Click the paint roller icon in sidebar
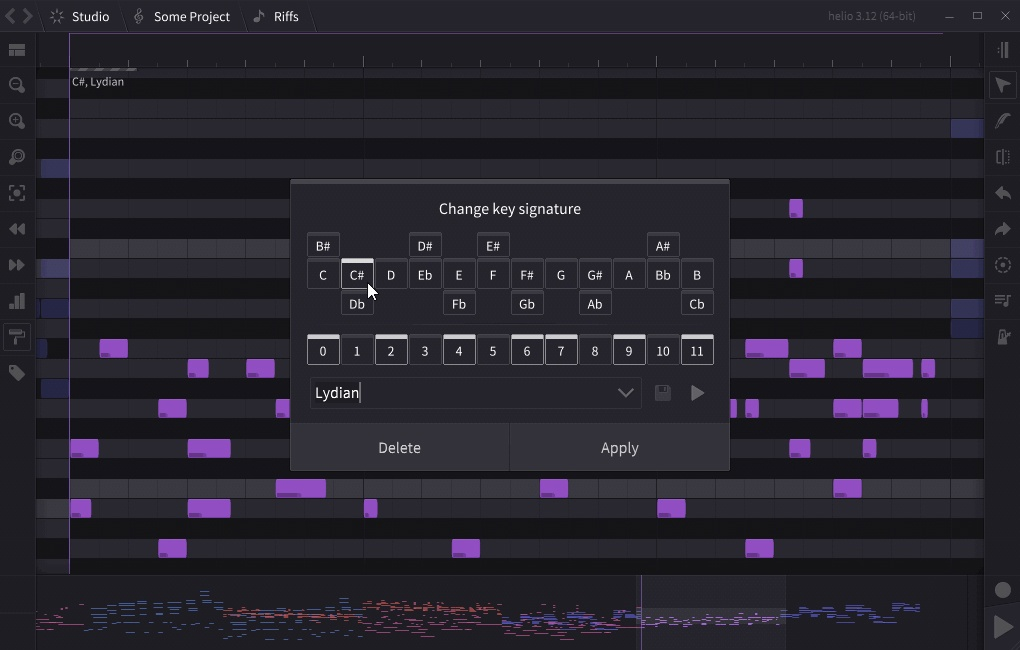 coord(17,337)
